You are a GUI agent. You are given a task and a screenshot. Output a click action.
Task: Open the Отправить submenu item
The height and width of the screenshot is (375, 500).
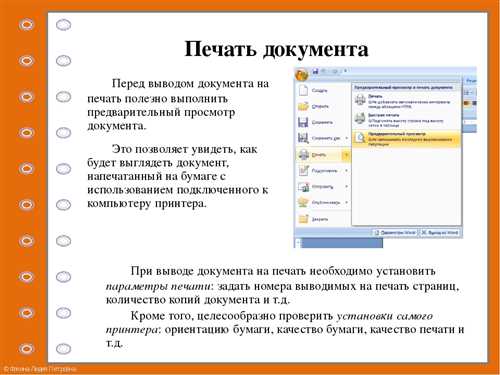pyautogui.click(x=322, y=187)
